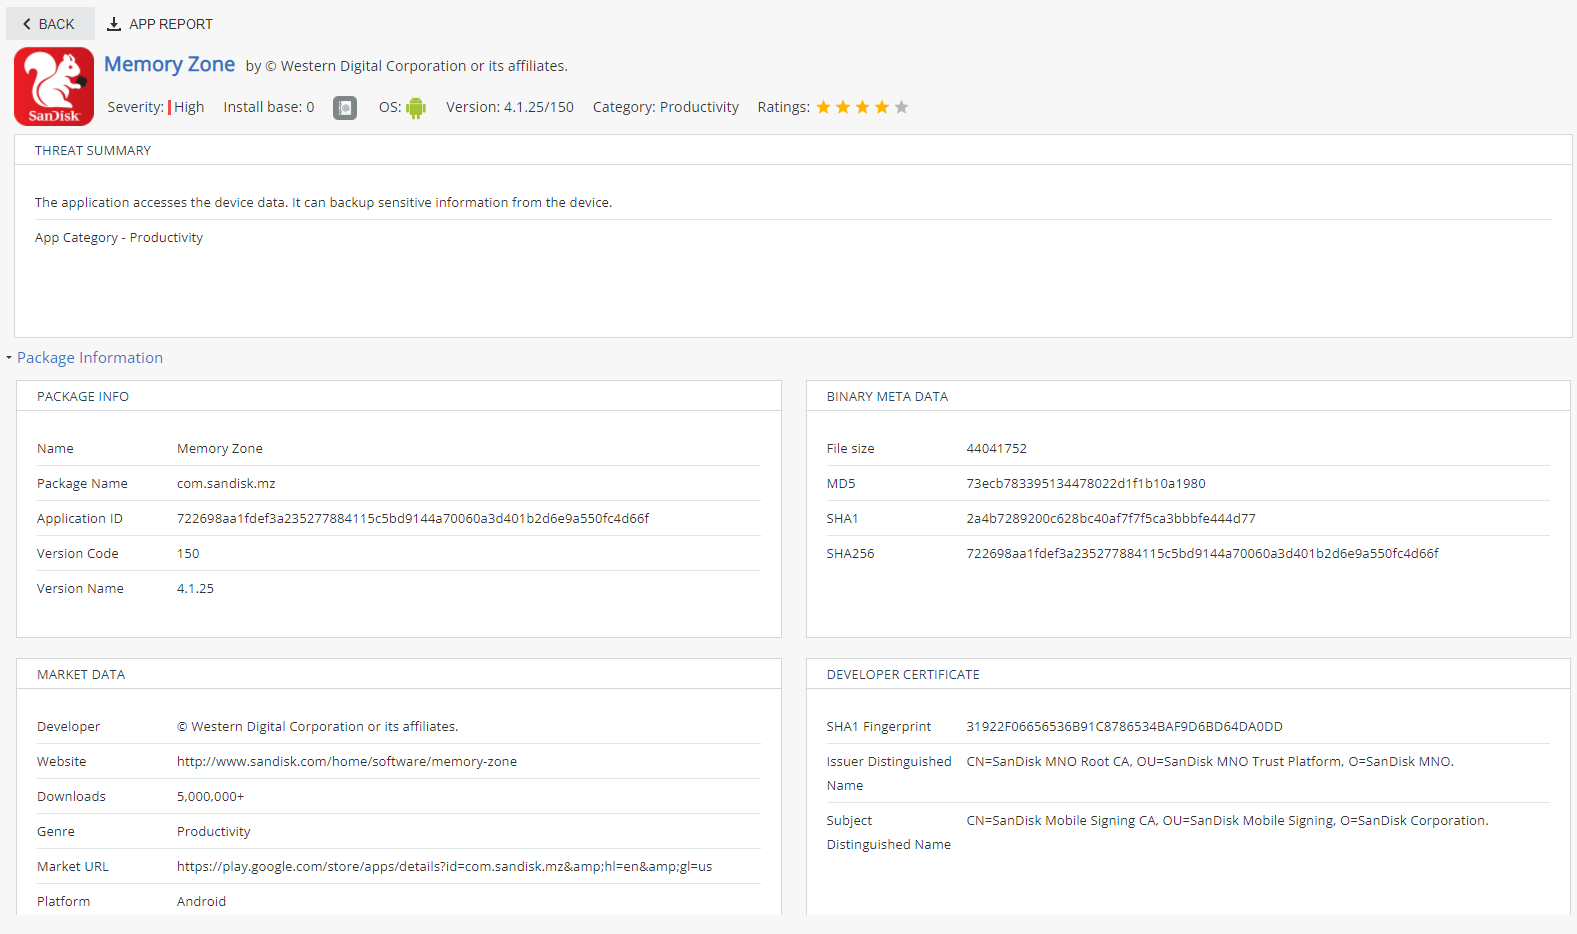The width and height of the screenshot is (1577, 934).
Task: Open the Memory Zone title link
Action: pos(170,65)
